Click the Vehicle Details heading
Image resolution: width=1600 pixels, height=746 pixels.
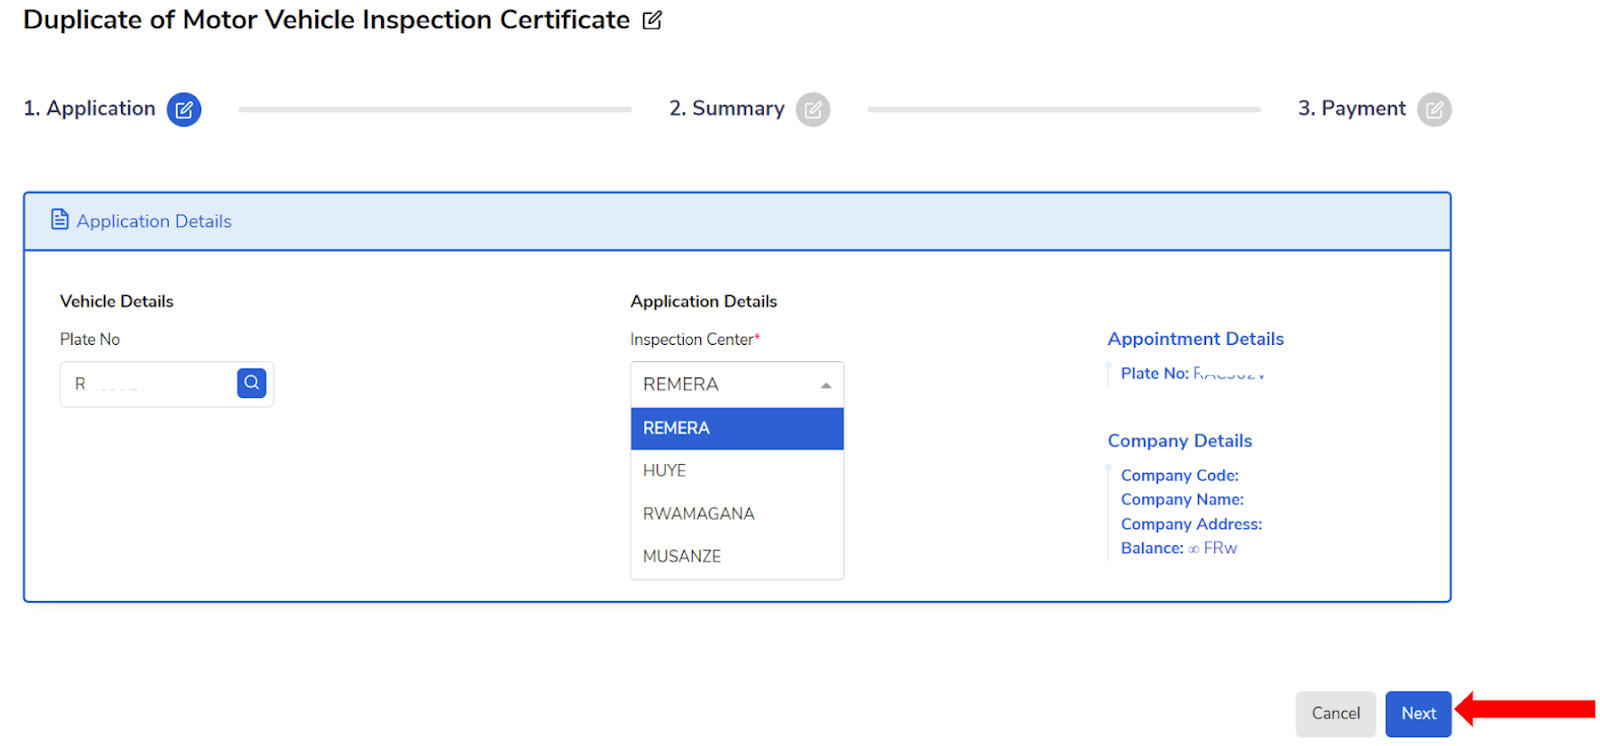[x=117, y=301]
